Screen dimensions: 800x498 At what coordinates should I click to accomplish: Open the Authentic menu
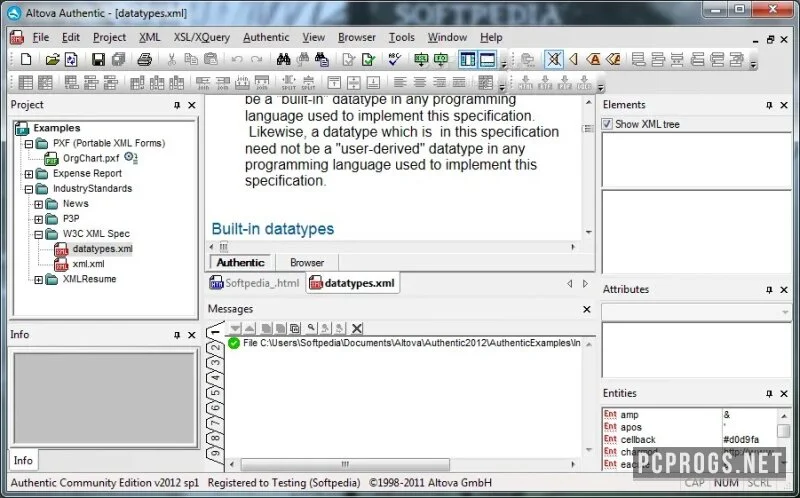pos(266,37)
